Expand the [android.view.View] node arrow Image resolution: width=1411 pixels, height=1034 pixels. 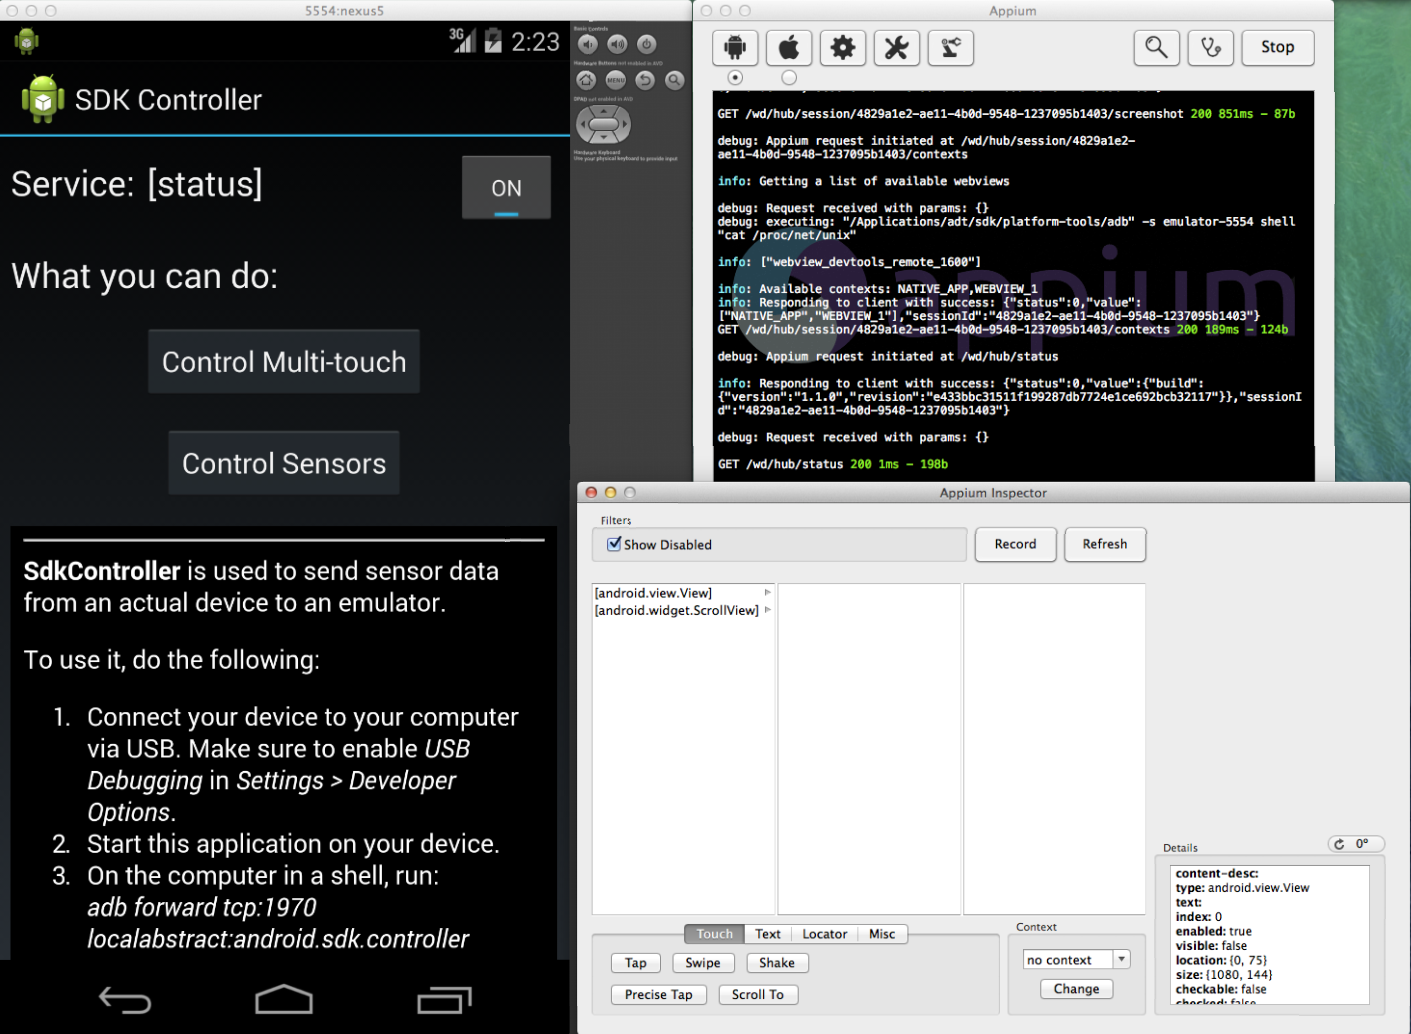(768, 593)
